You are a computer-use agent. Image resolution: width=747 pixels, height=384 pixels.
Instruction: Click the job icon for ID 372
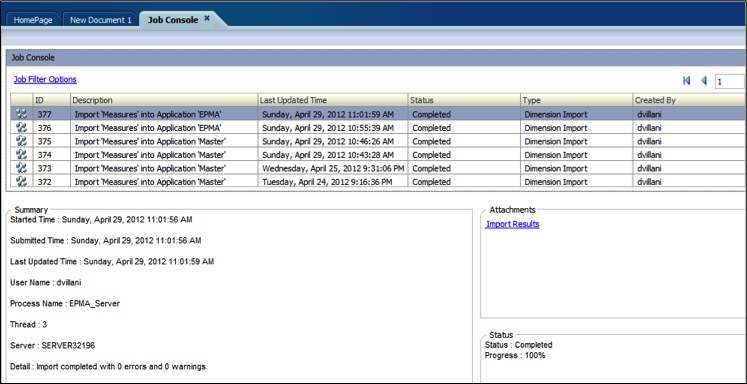[x=21, y=181]
